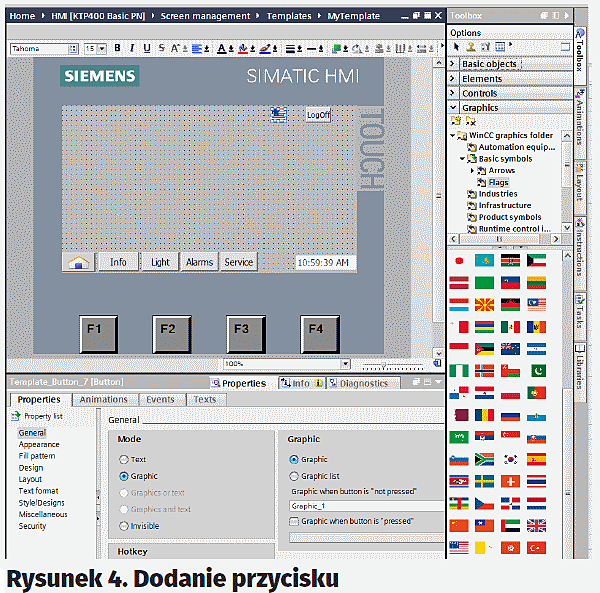
Task: Select the Text mode radio button
Action: tap(124, 459)
